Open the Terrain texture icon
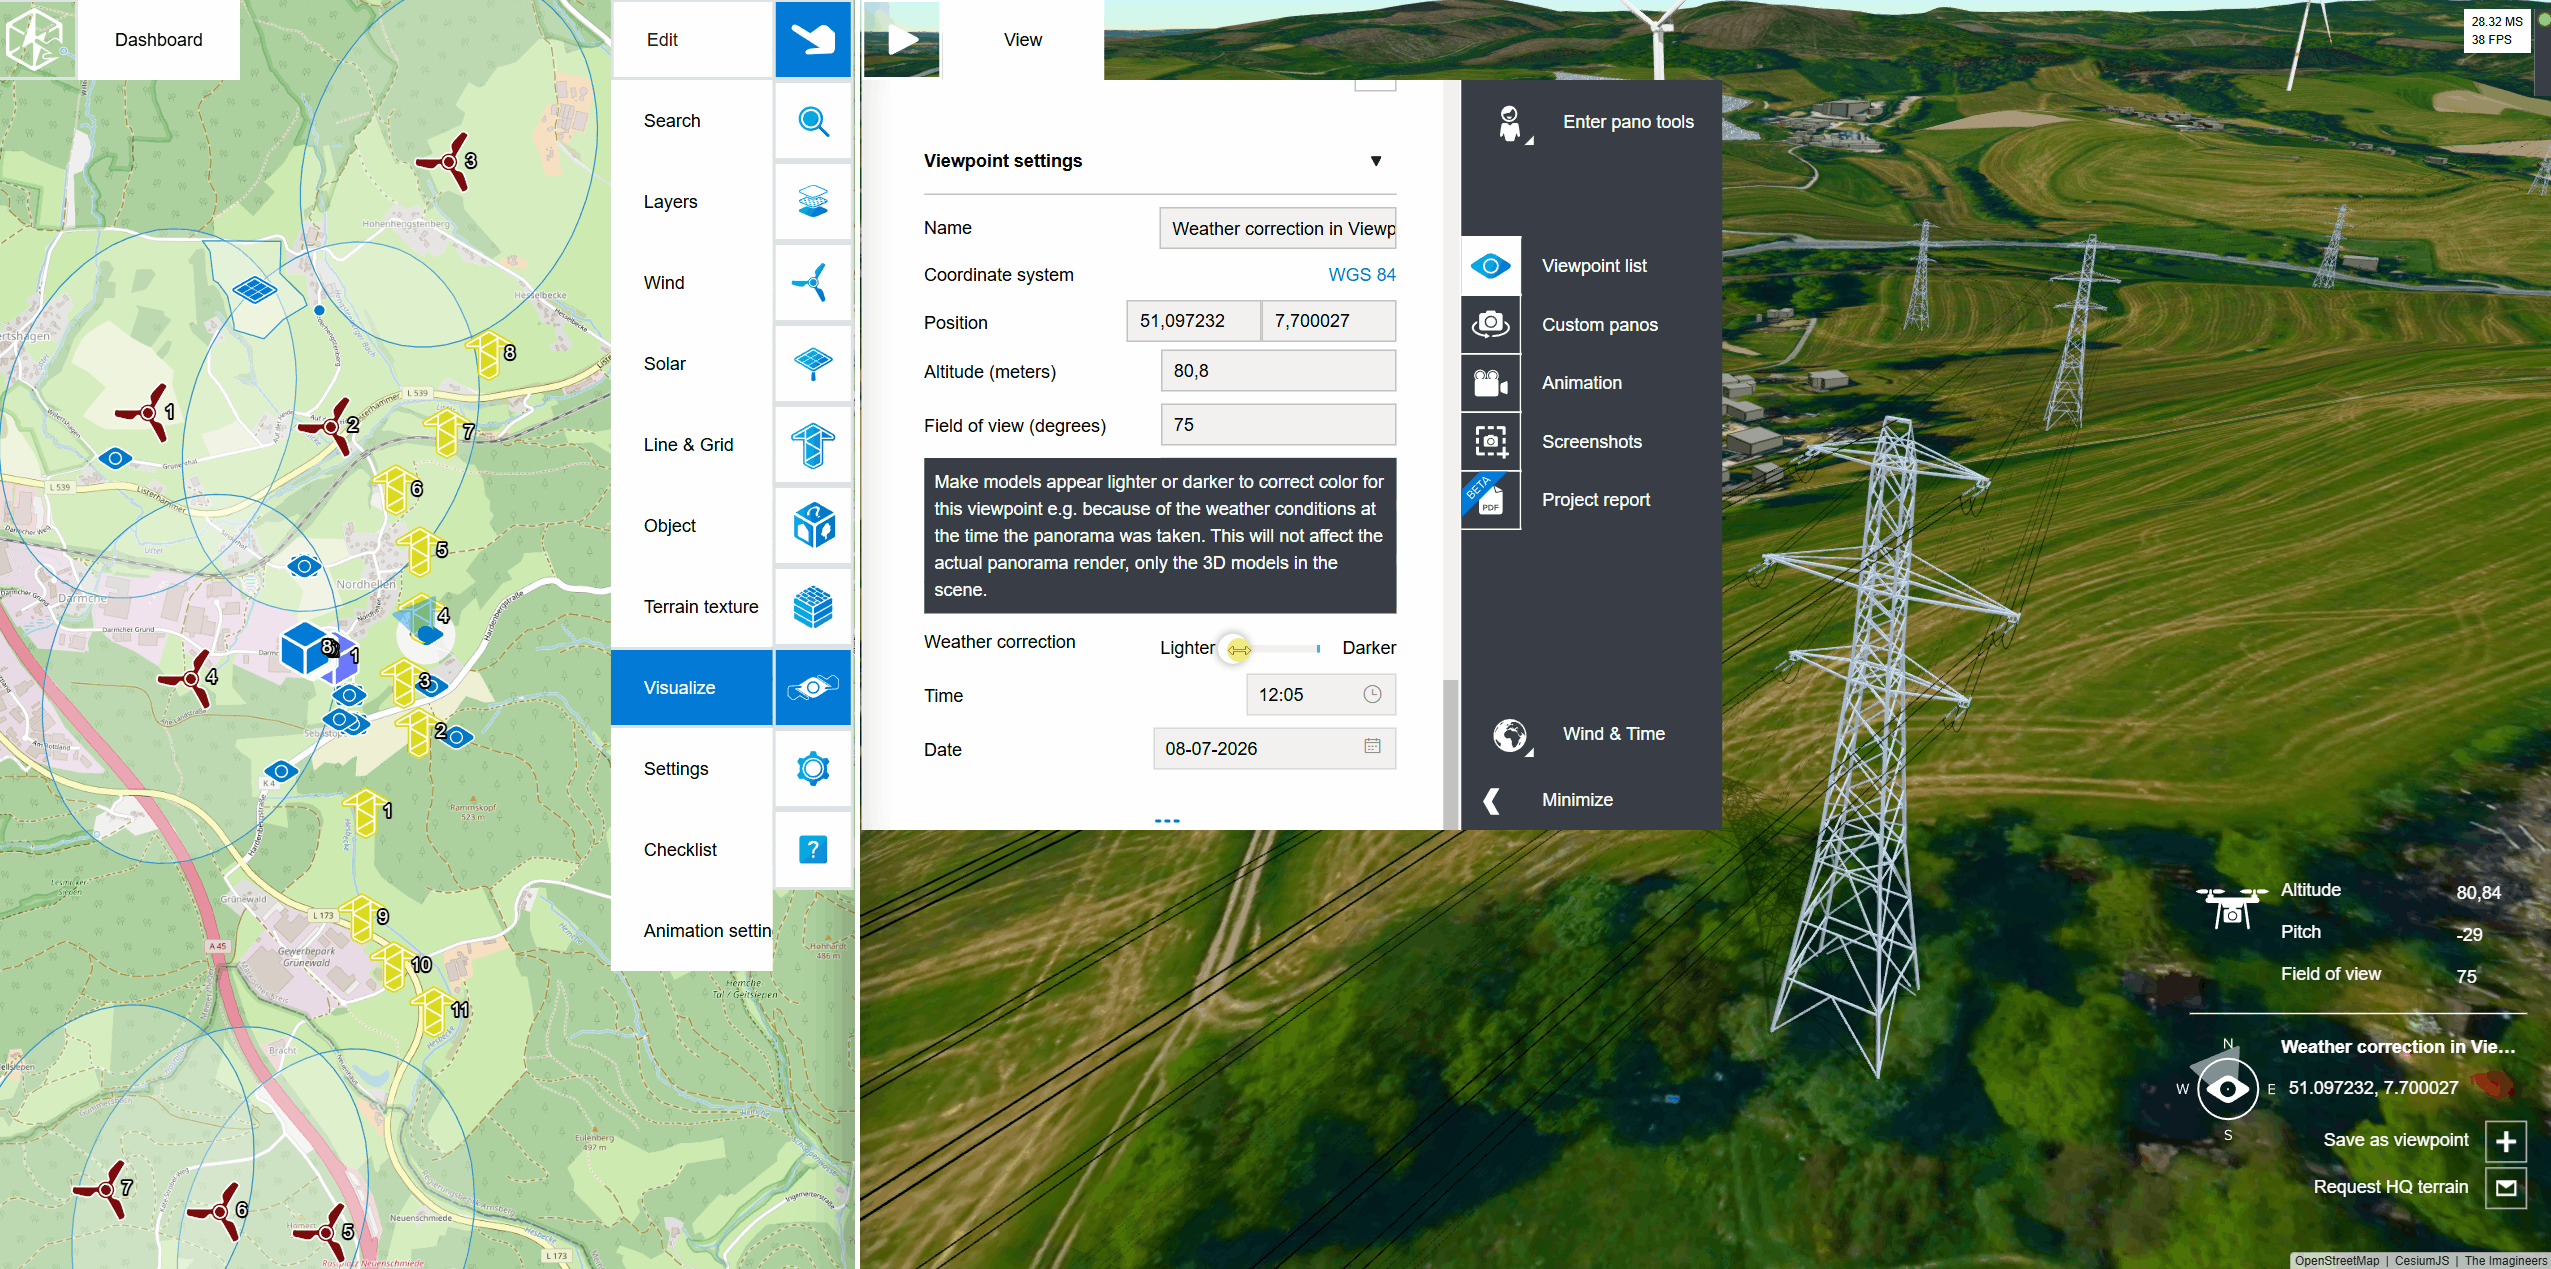Image resolution: width=2551 pixels, height=1269 pixels. pyautogui.click(x=813, y=607)
